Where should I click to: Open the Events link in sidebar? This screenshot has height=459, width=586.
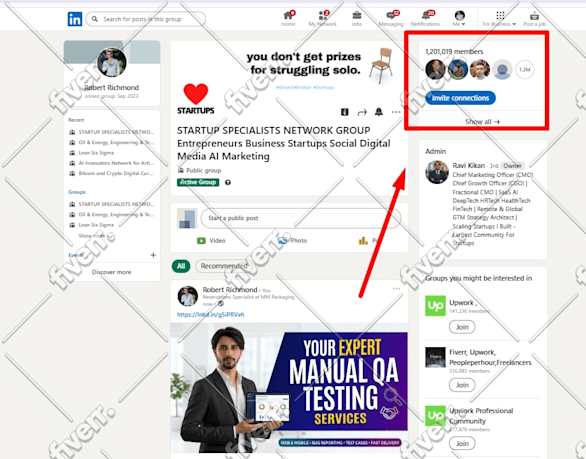tap(76, 255)
